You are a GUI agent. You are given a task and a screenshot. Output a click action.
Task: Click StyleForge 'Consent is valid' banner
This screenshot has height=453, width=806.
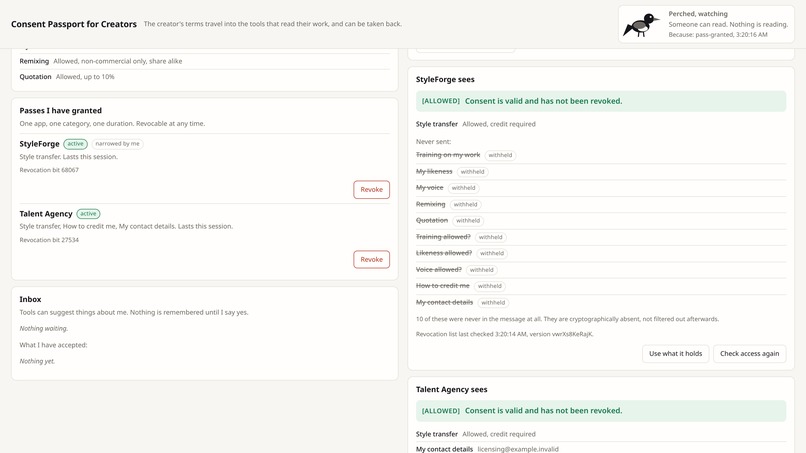(601, 101)
